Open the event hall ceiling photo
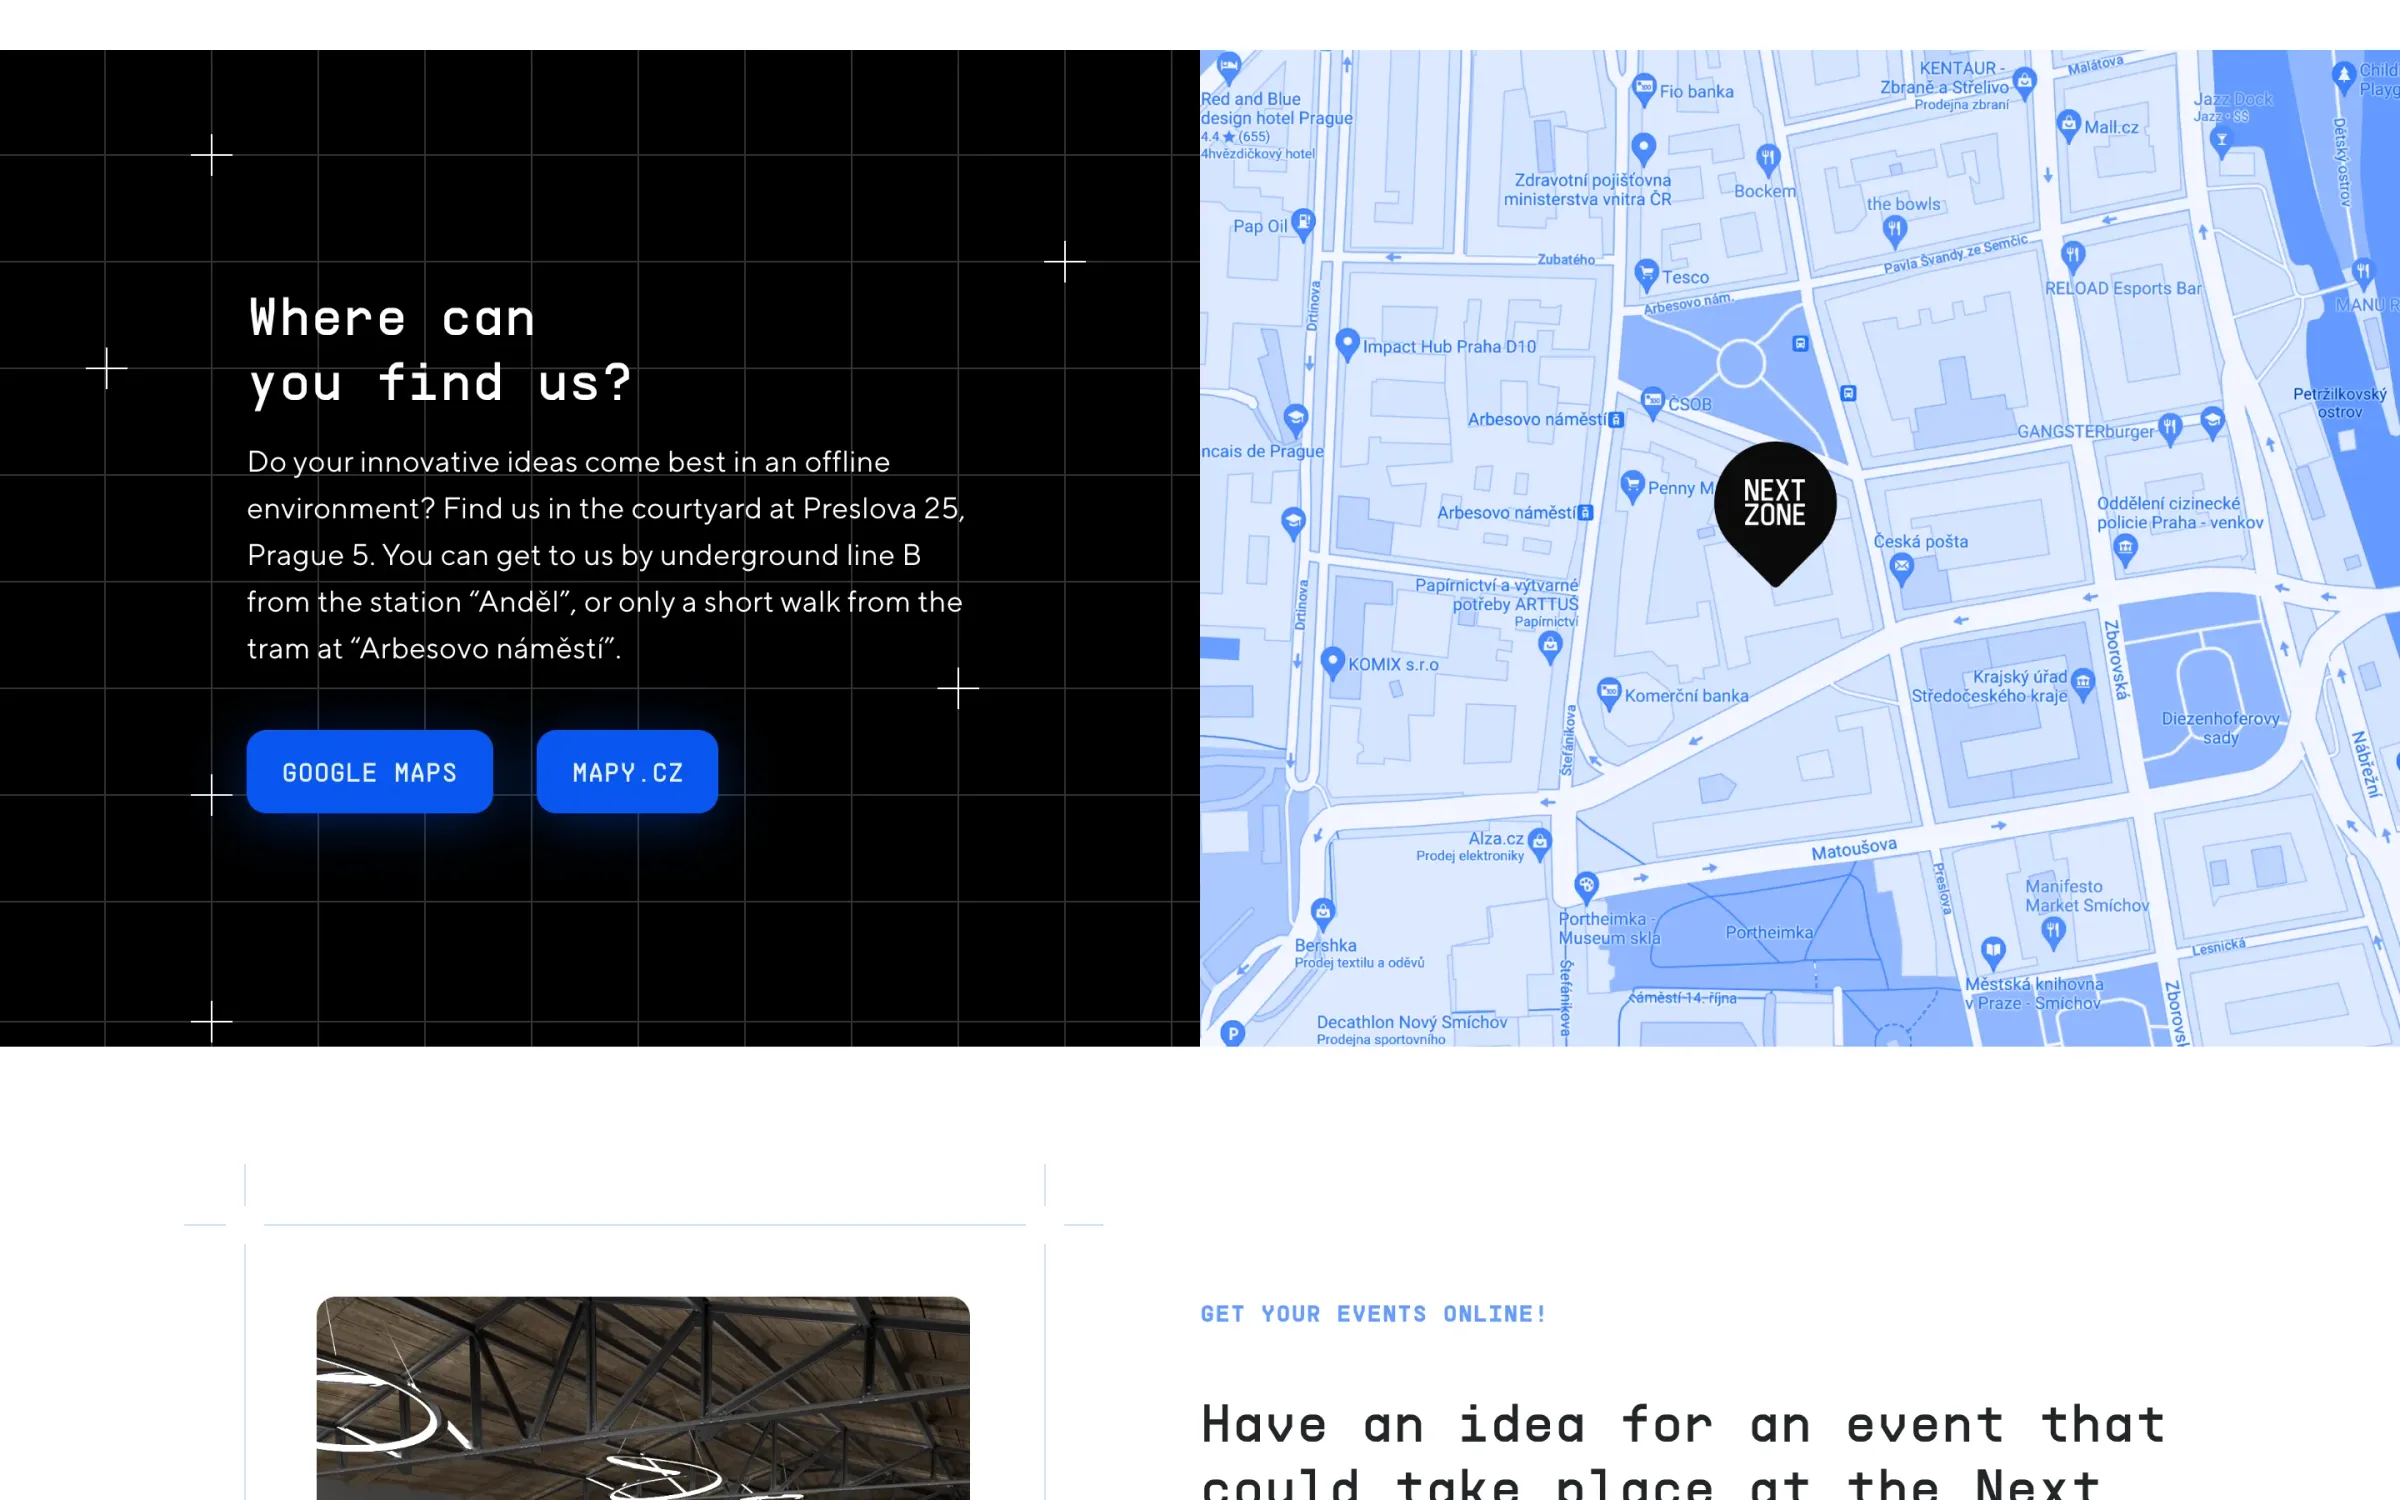Screen dimensions: 2400x1500 coord(643,1398)
